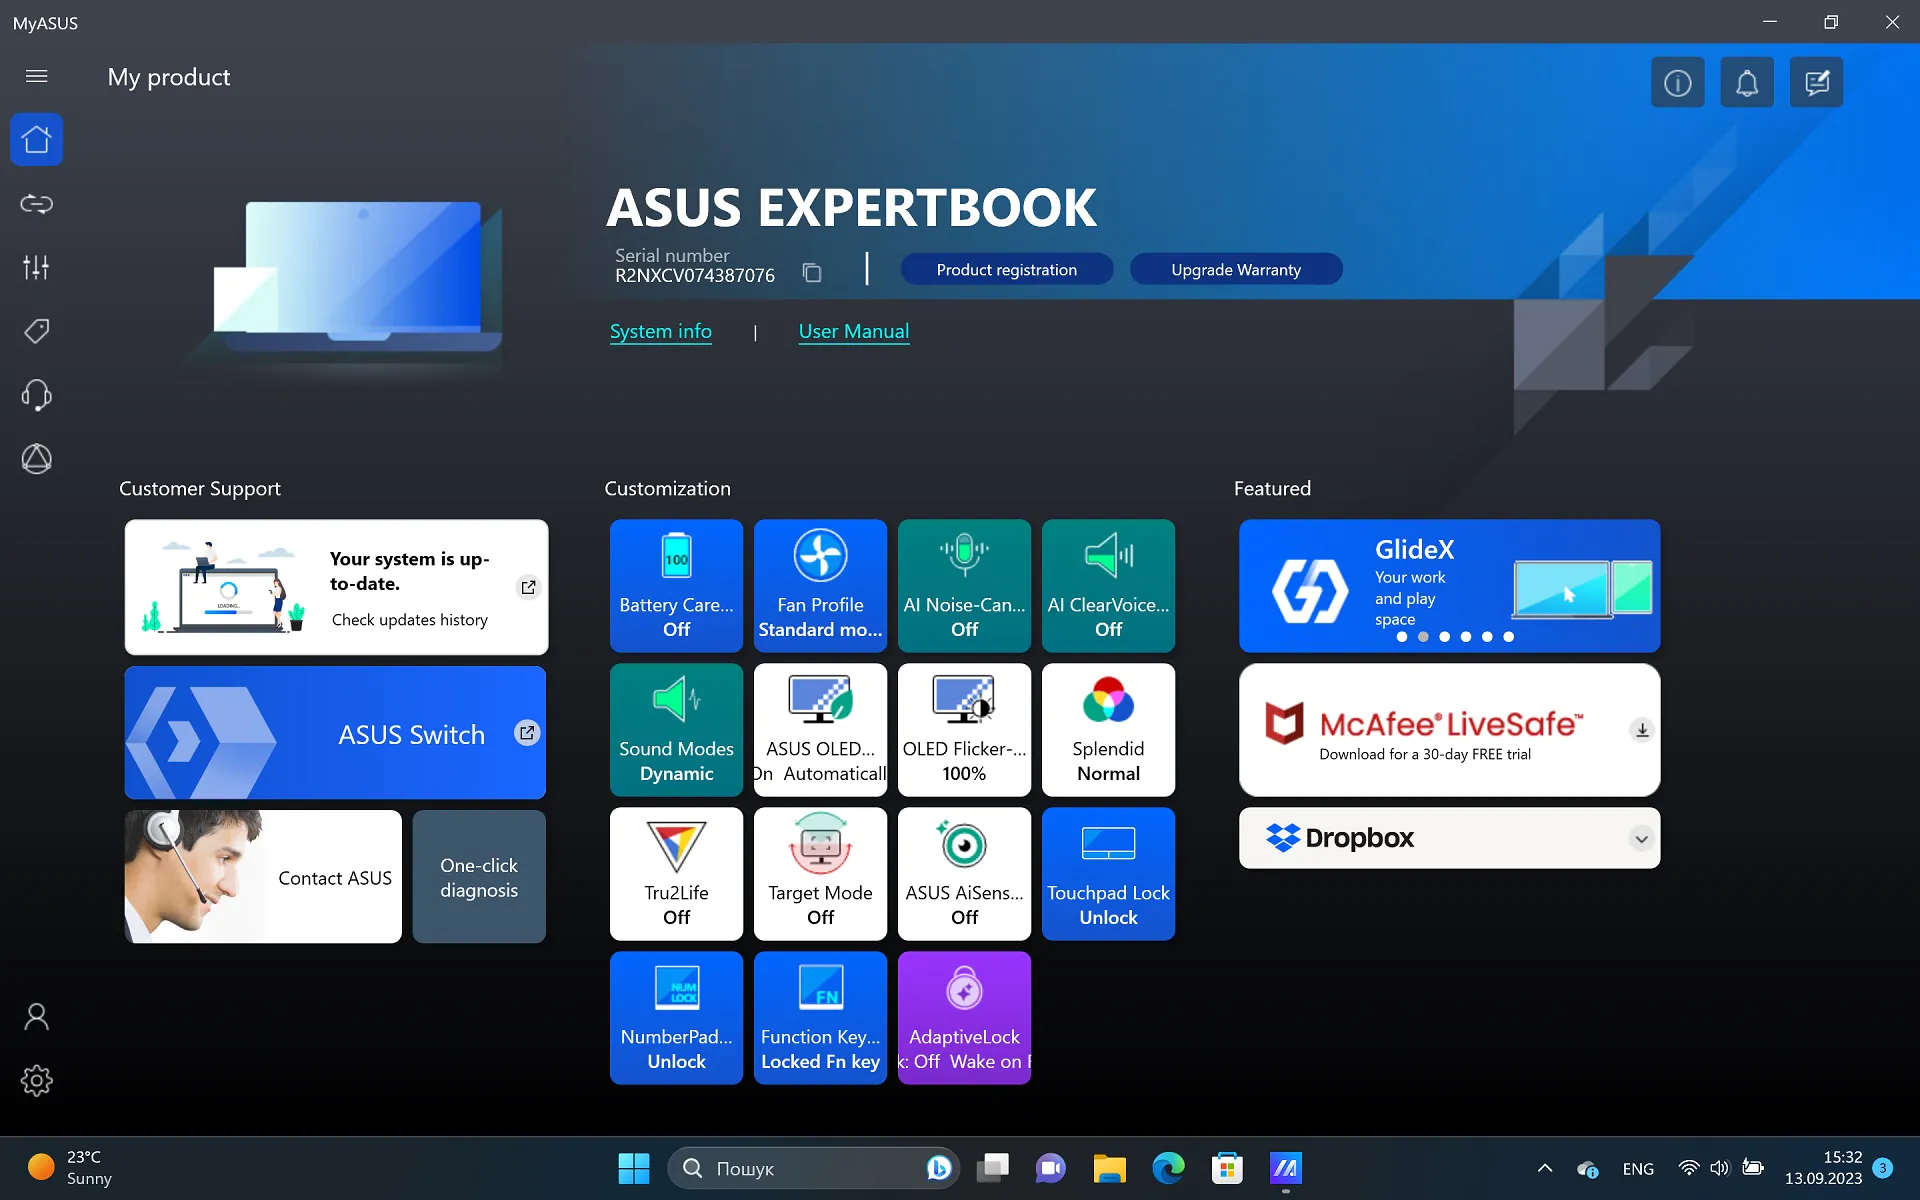The height and width of the screenshot is (1200, 1920).
Task: Expand the Dropbox card chevron
Action: click(1641, 838)
